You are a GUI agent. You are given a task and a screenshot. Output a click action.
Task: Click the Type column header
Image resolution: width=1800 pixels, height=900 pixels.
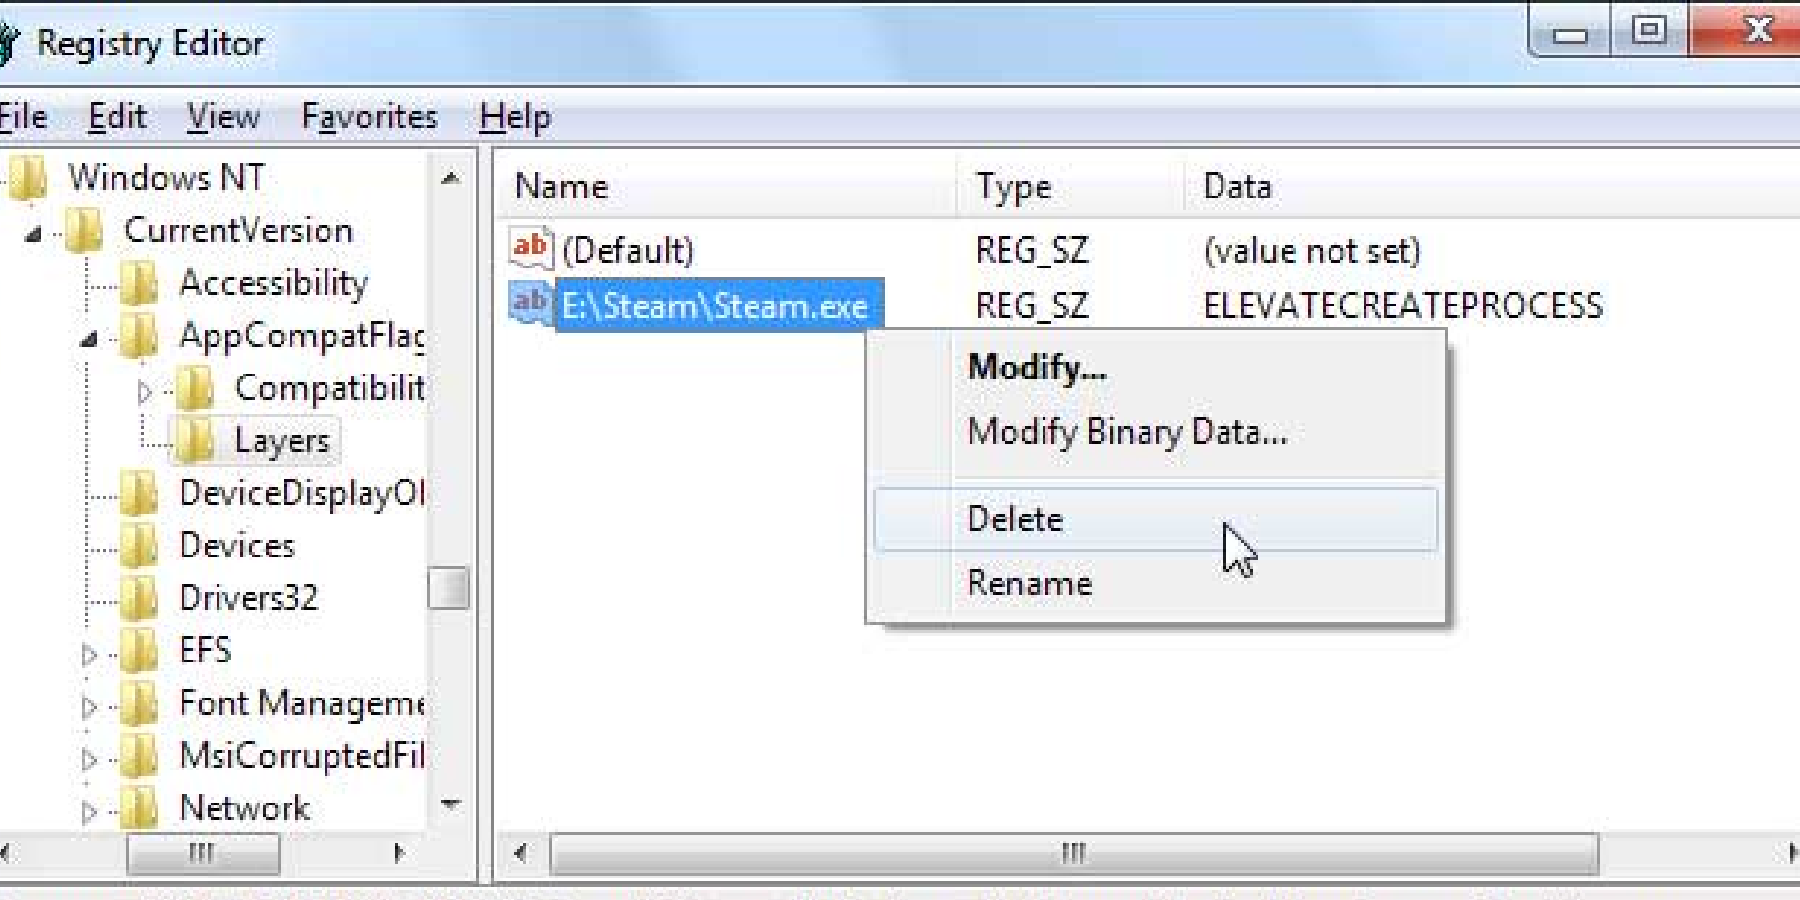[x=1072, y=186]
